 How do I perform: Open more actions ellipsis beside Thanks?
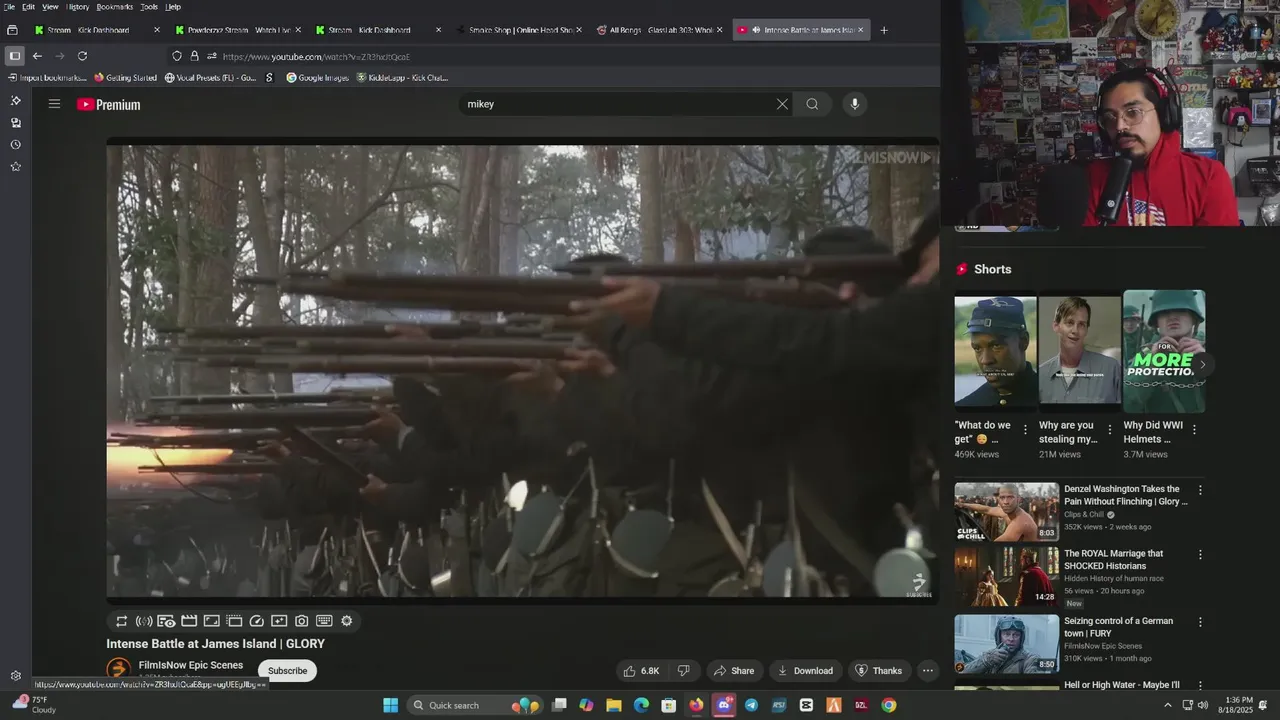928,671
